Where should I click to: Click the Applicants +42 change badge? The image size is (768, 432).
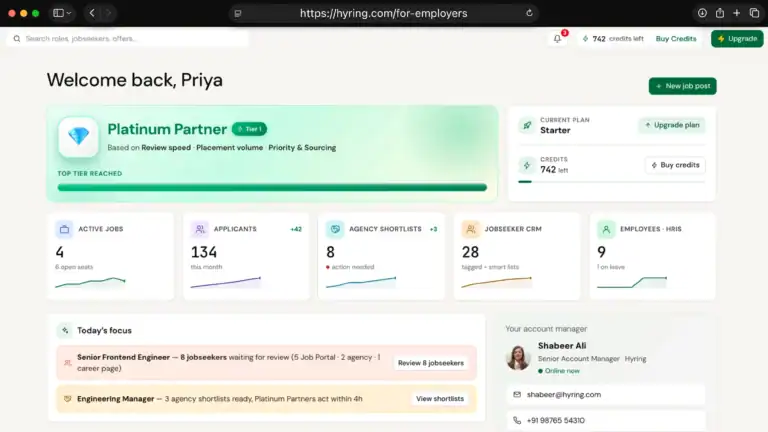point(296,229)
